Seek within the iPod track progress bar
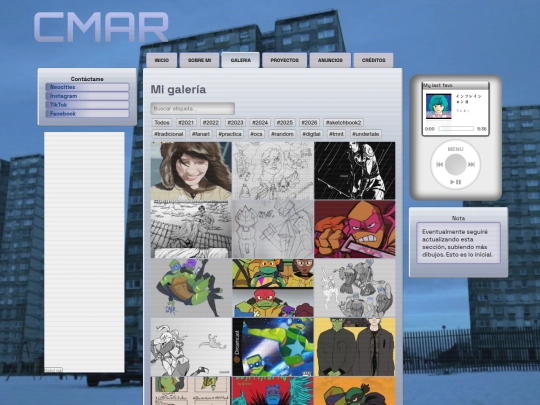Viewport: 540px width, 405px height. click(x=456, y=129)
